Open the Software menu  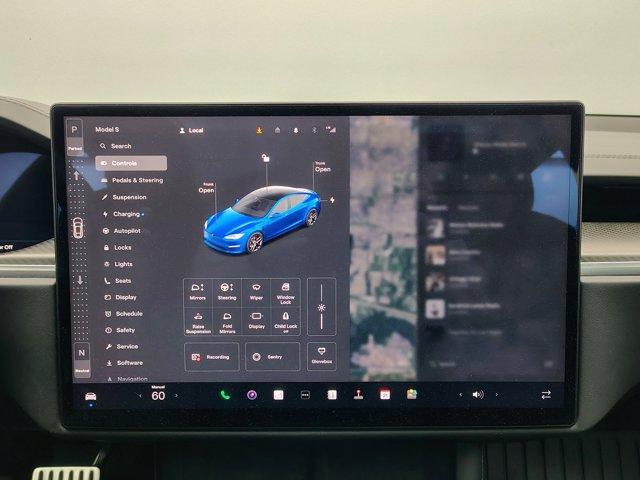124,363
